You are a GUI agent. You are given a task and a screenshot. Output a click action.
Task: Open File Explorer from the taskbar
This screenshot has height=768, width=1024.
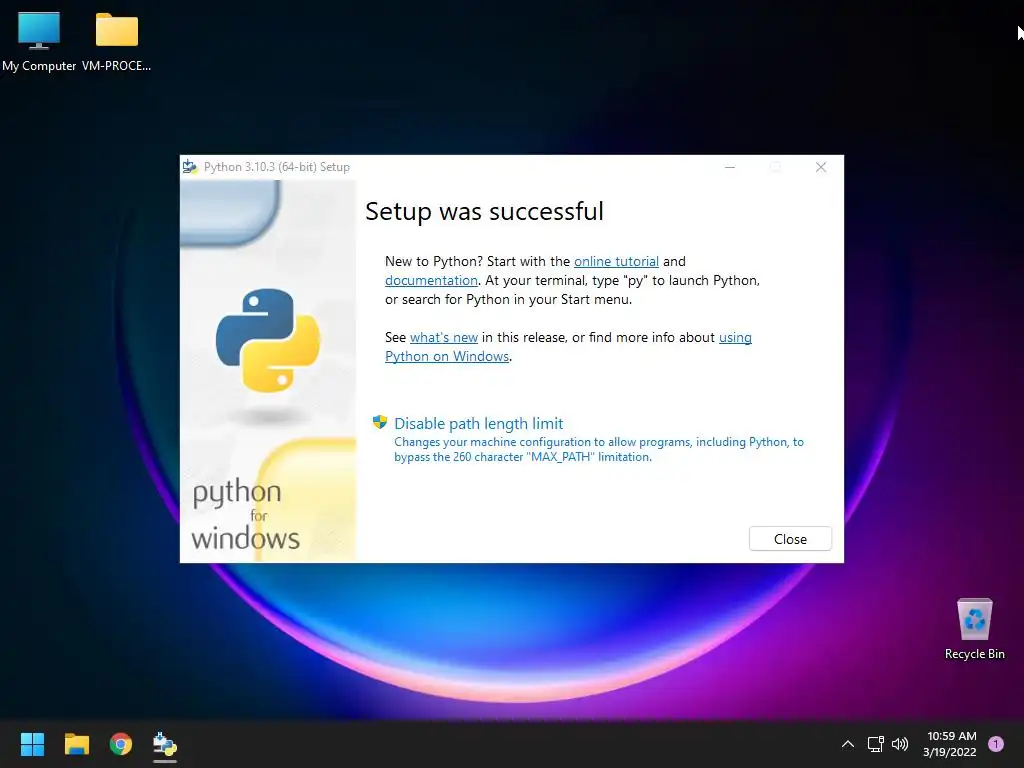76,744
